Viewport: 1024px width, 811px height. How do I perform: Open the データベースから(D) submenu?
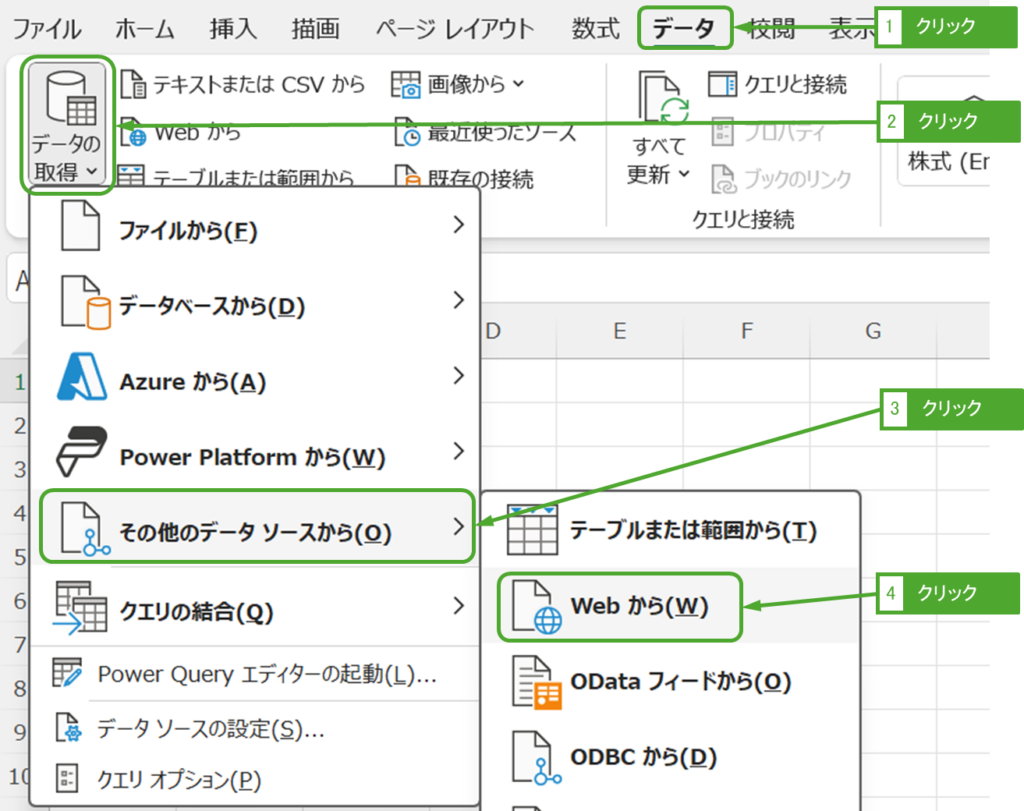click(255, 302)
